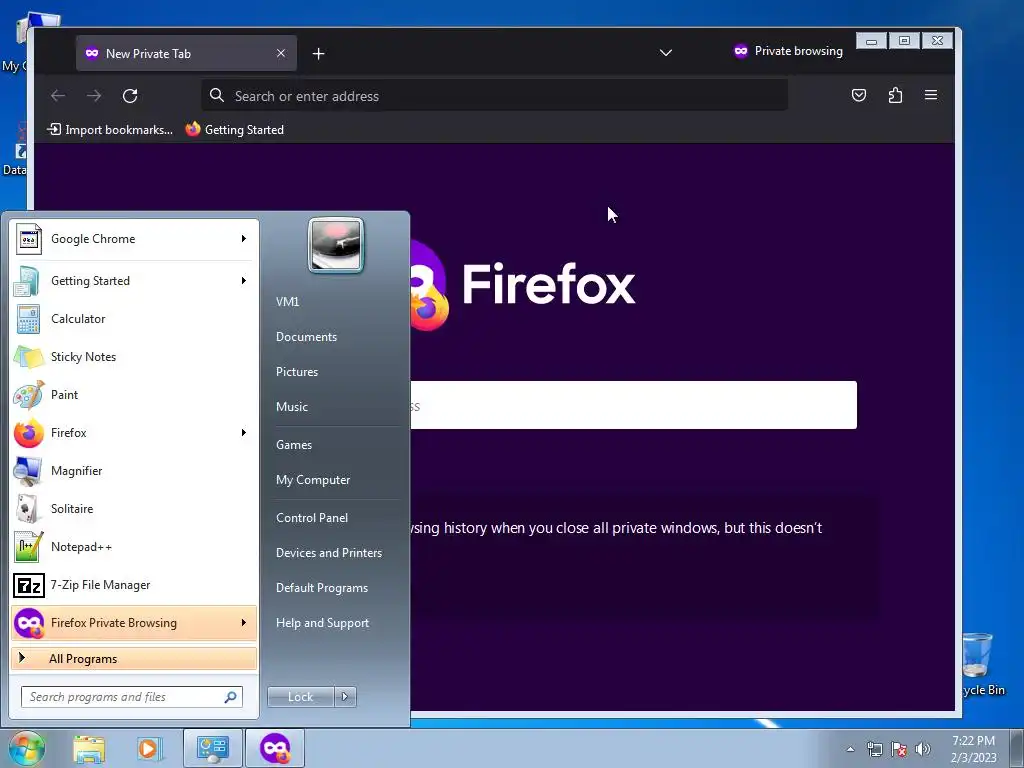
Task: Open Games from Start menu
Action: pos(294,445)
